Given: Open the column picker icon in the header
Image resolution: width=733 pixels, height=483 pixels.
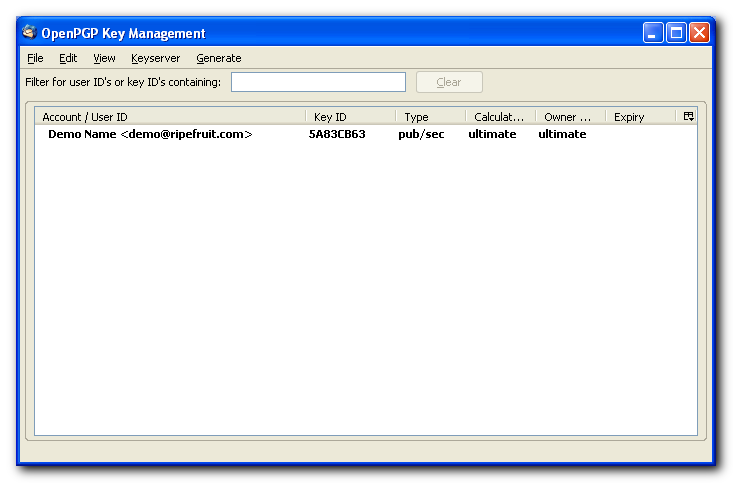Looking at the screenshot, I should (688, 117).
